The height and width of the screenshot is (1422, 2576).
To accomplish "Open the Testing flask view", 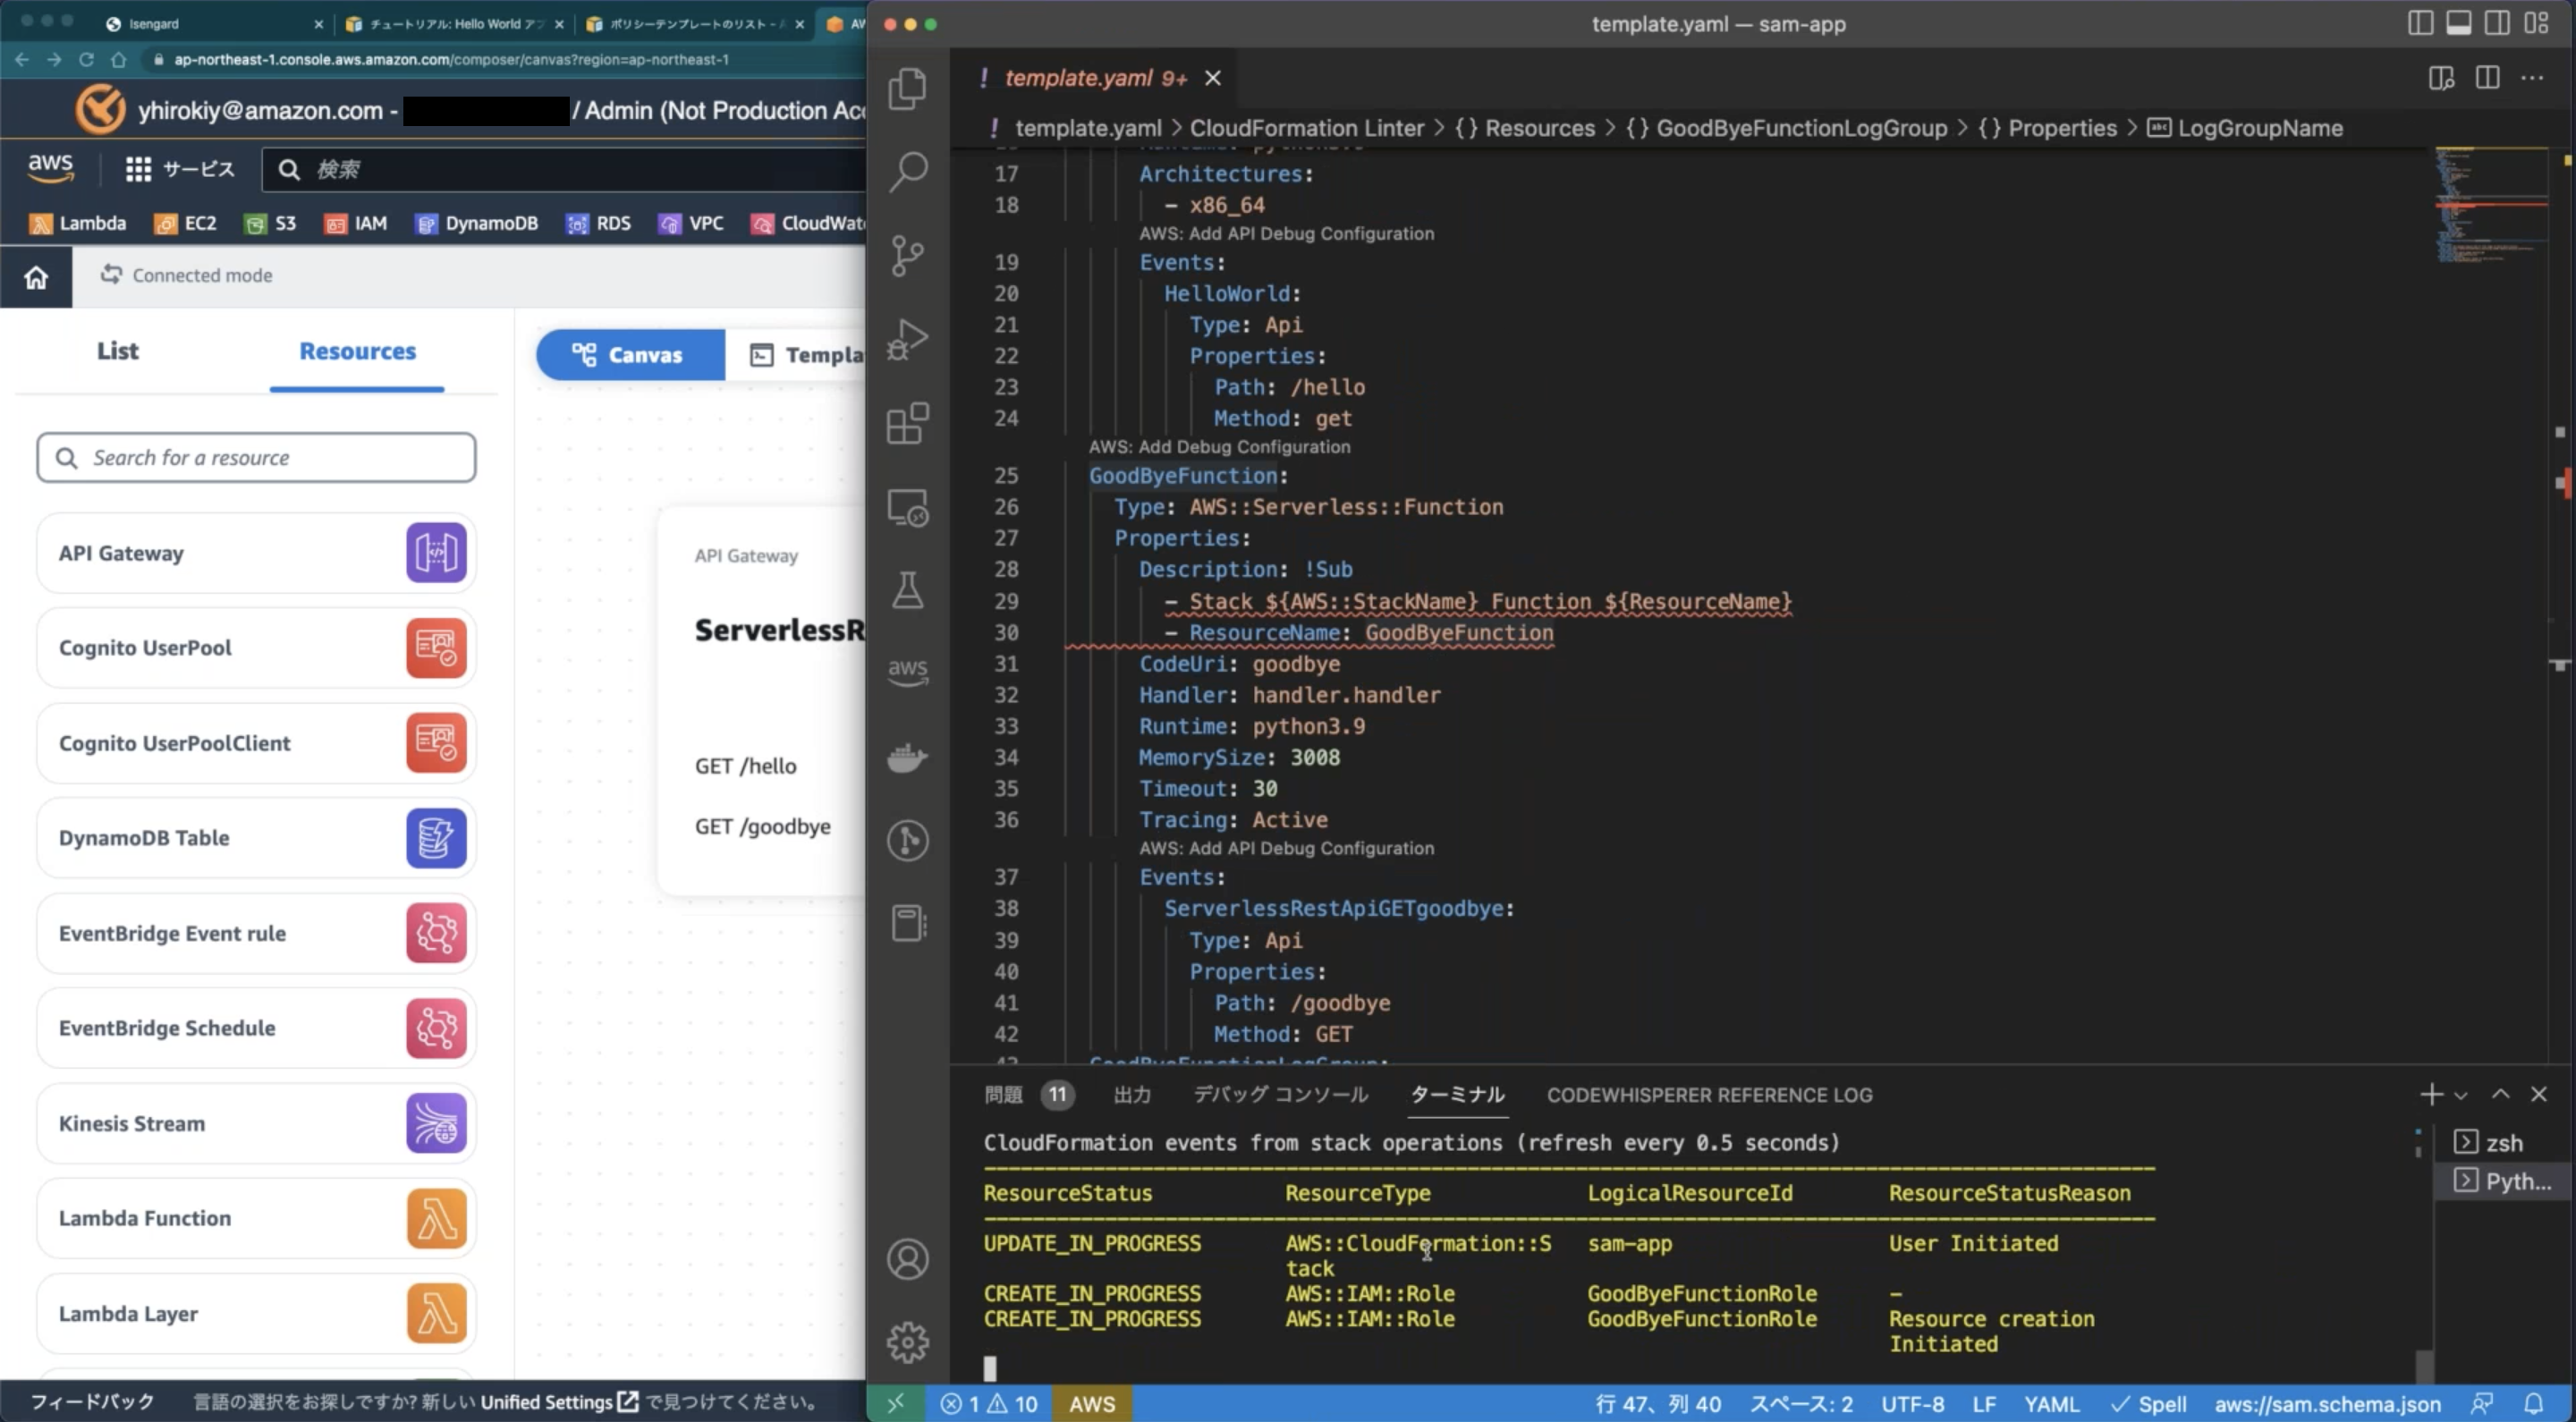I will tap(907, 590).
